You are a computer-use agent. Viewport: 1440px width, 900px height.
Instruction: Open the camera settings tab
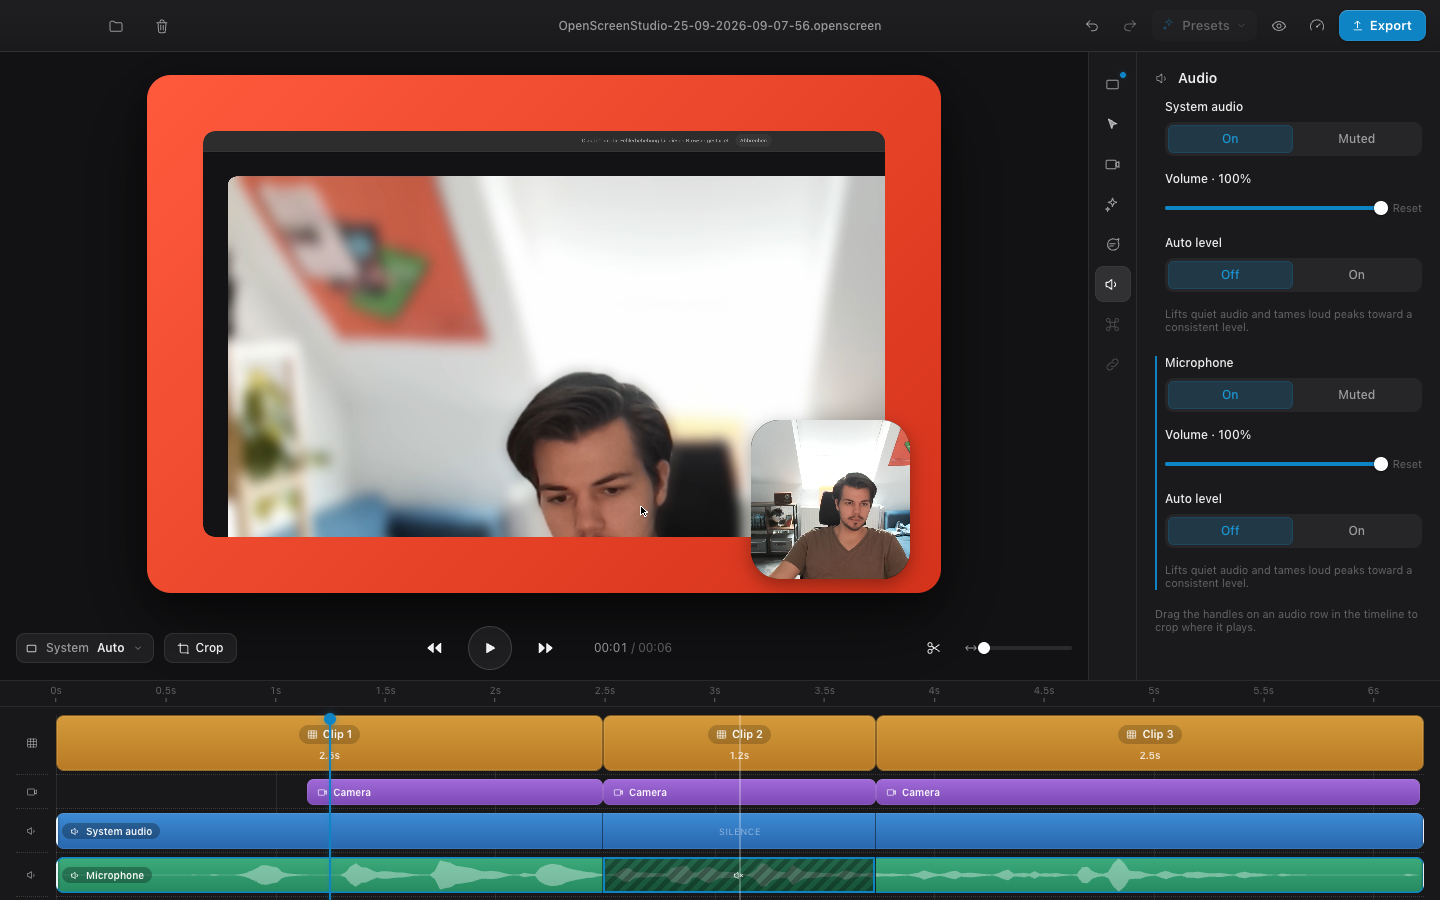point(1113,164)
